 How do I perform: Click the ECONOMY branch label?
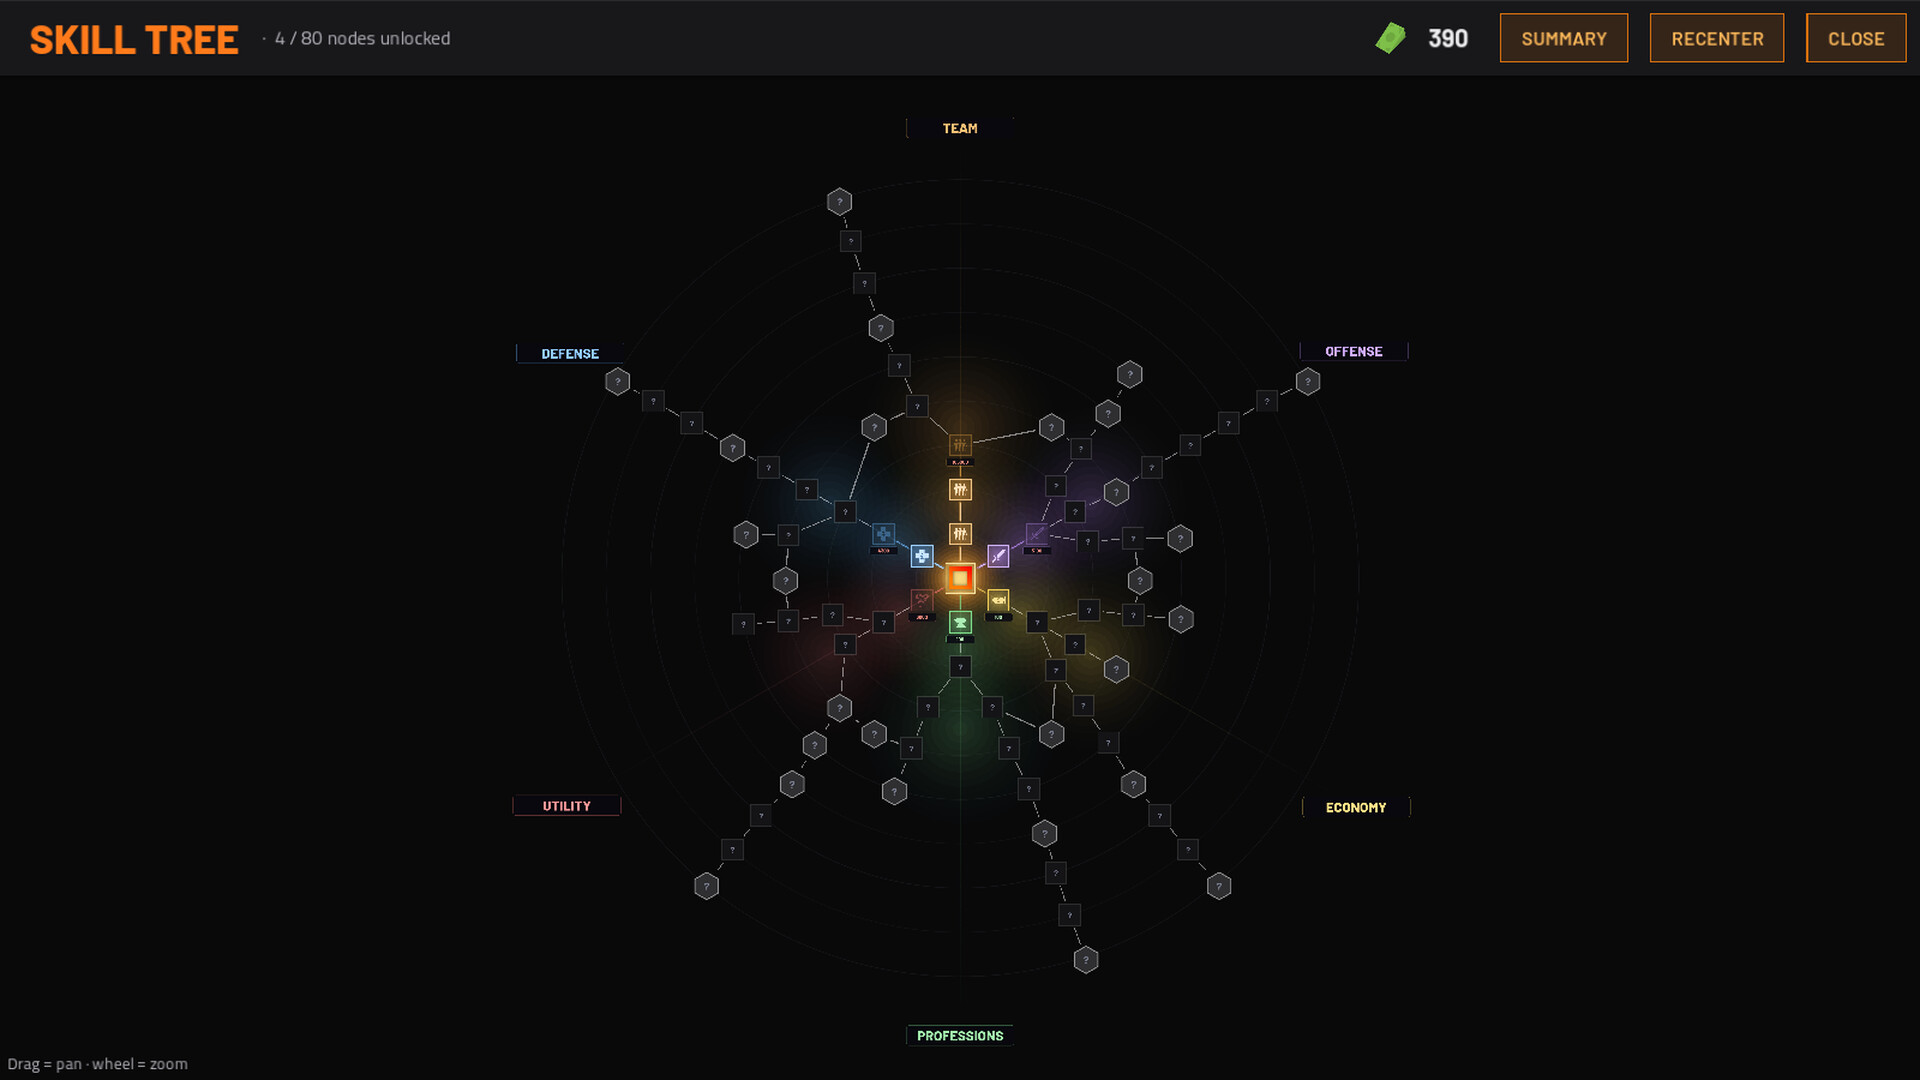coord(1356,807)
